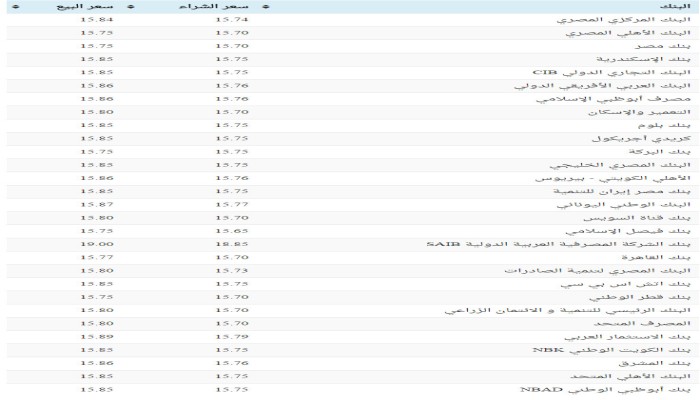Image resolution: width=700 pixels, height=400 pixels.
Task: Click the "سعر البيع" header label
Action: pos(85,7)
